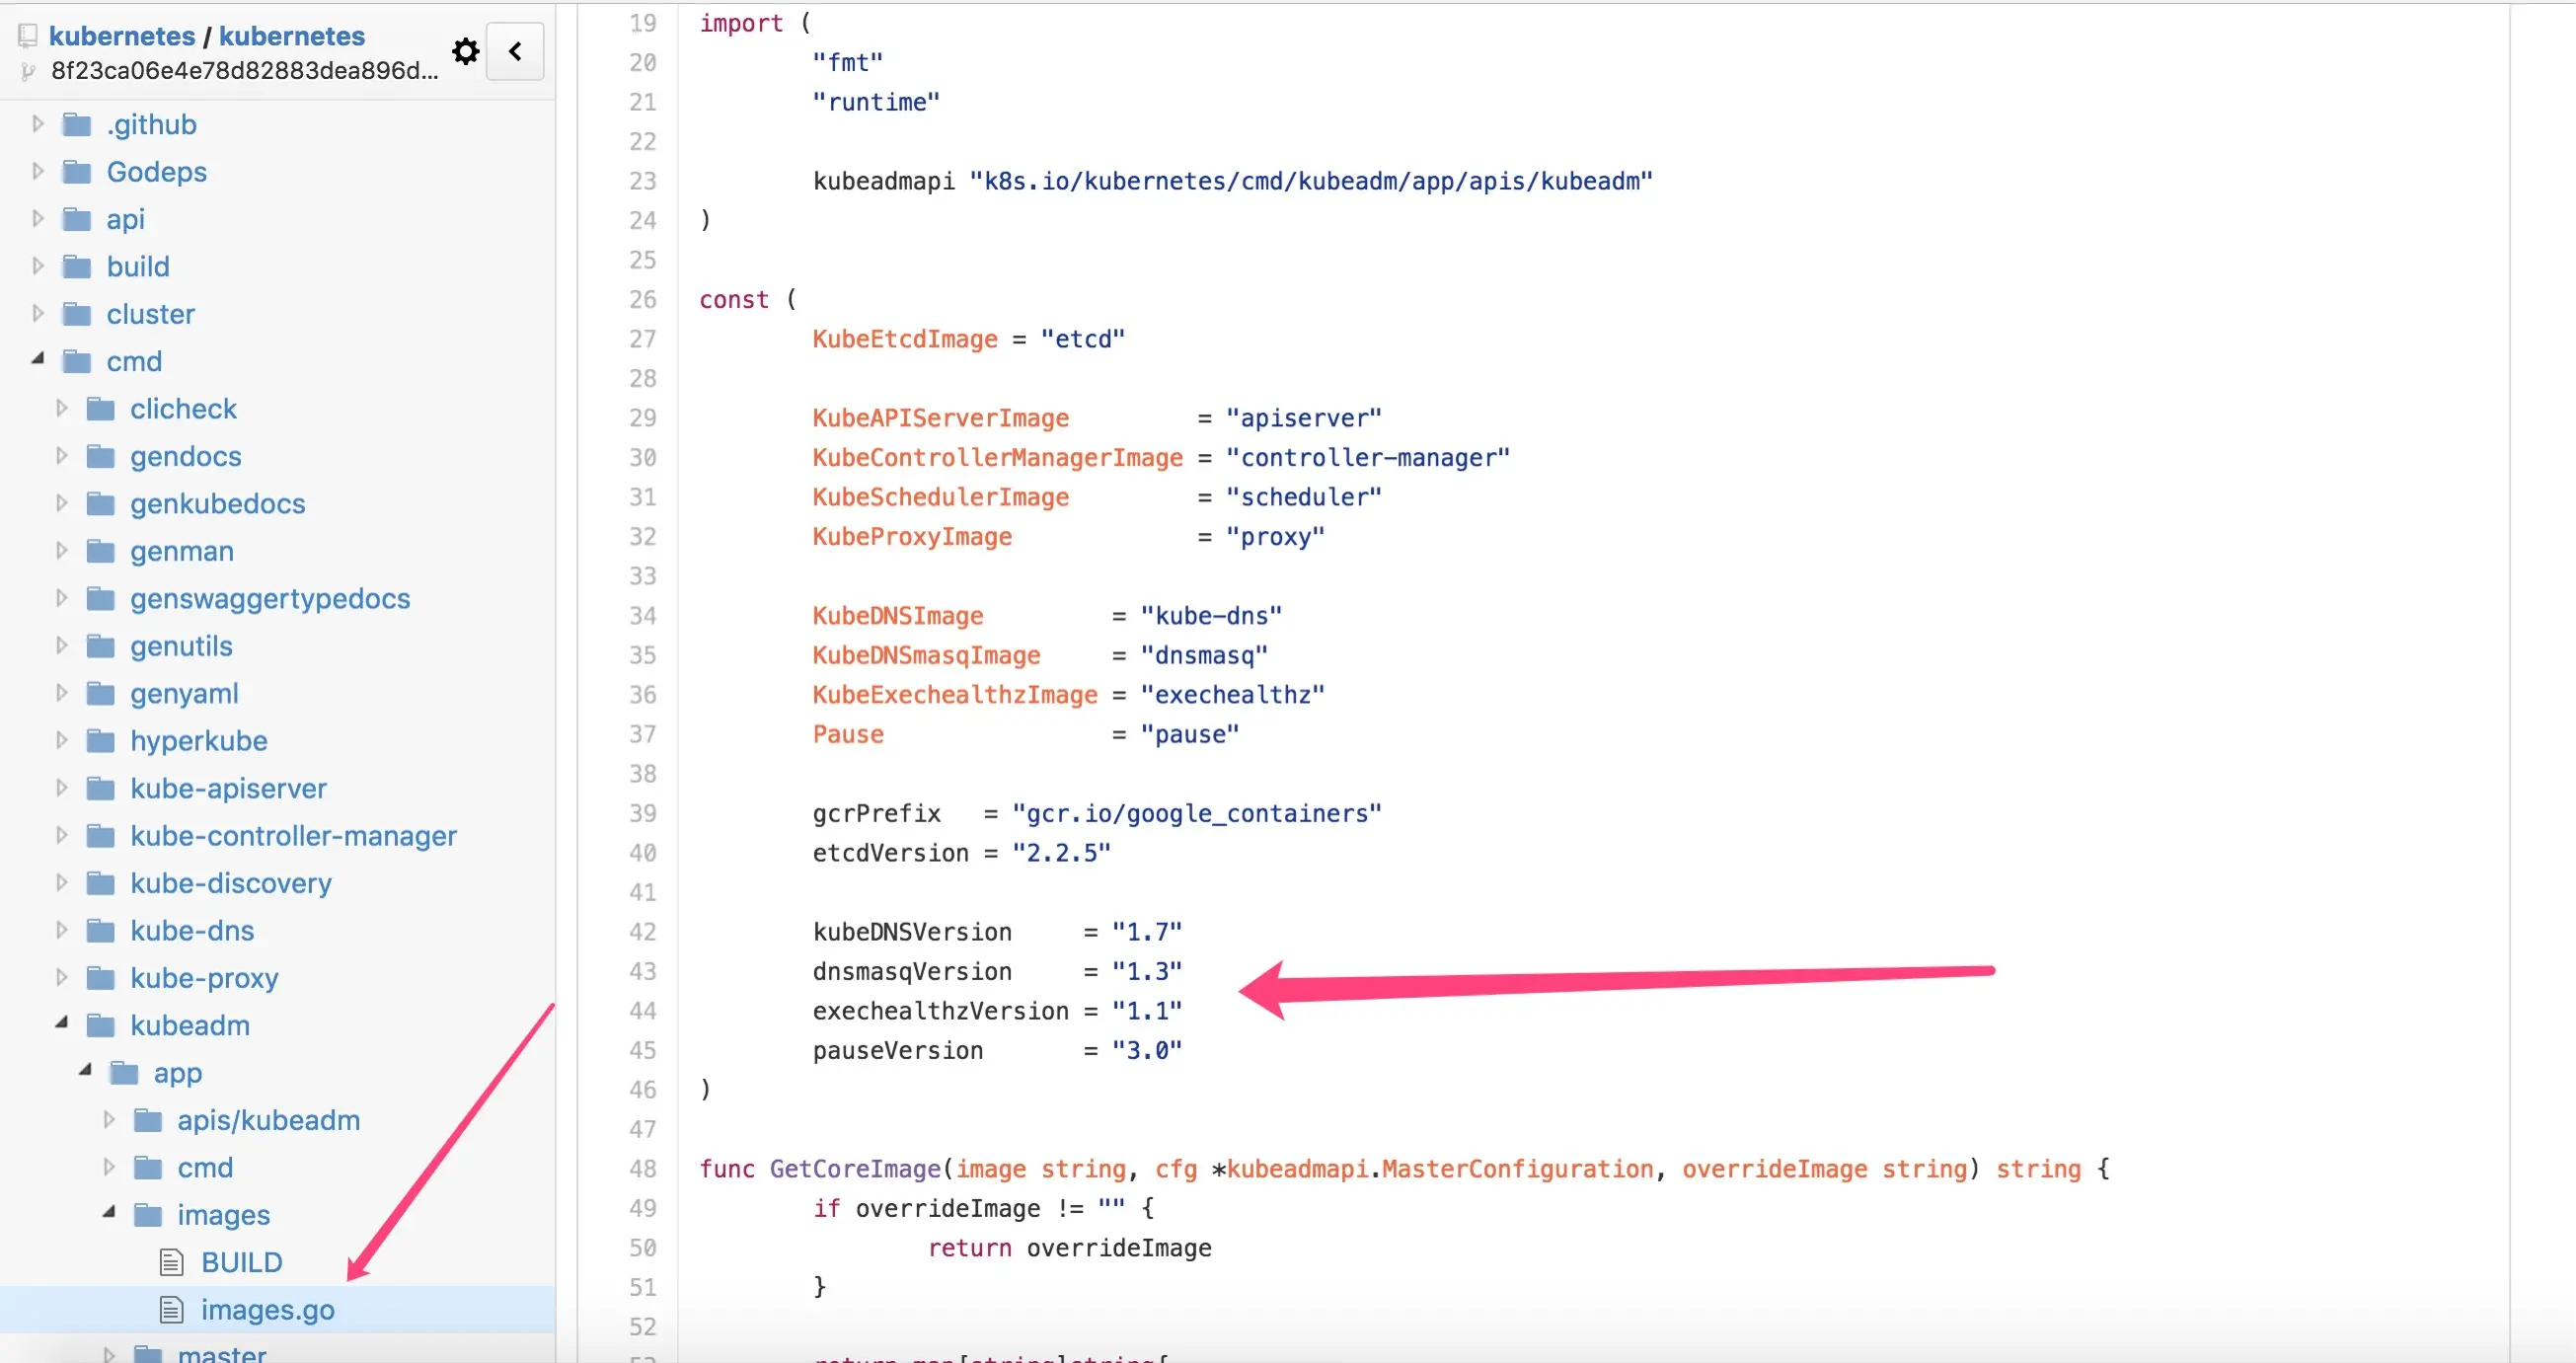The height and width of the screenshot is (1363, 2576).
Task: Click the repository icon beside kubernetes
Action: click(x=28, y=36)
